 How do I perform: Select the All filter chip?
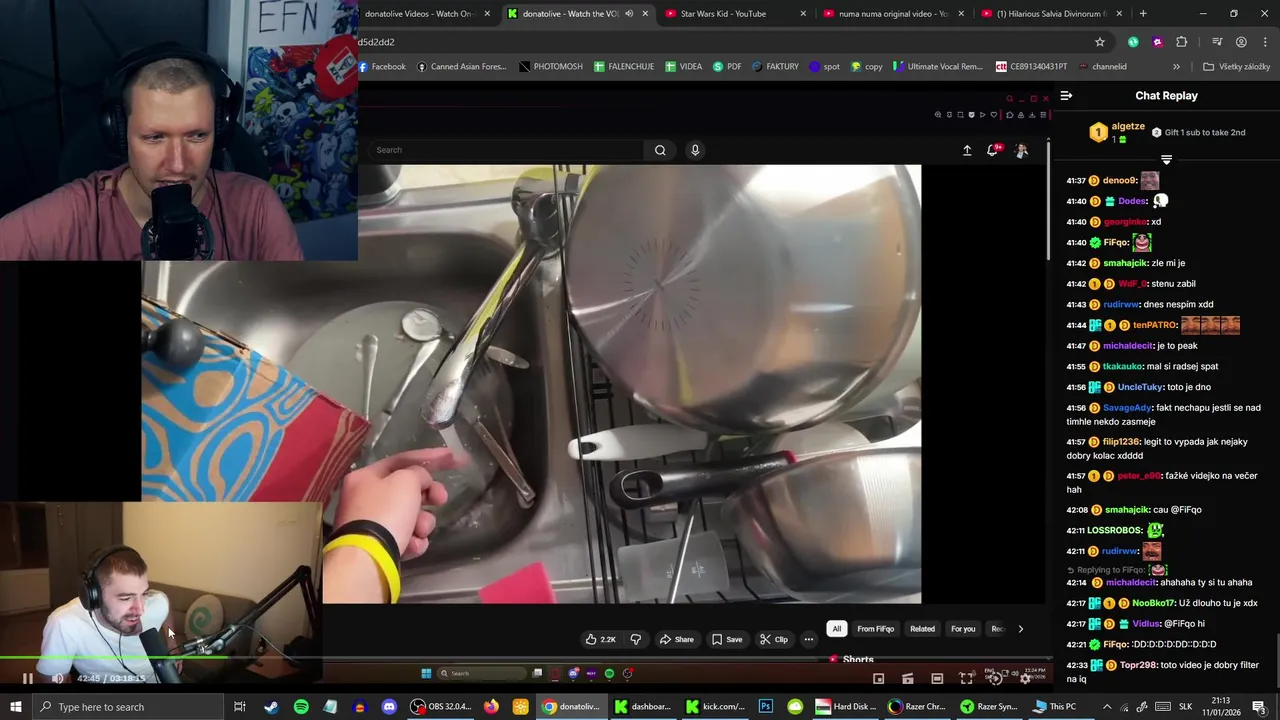point(837,629)
